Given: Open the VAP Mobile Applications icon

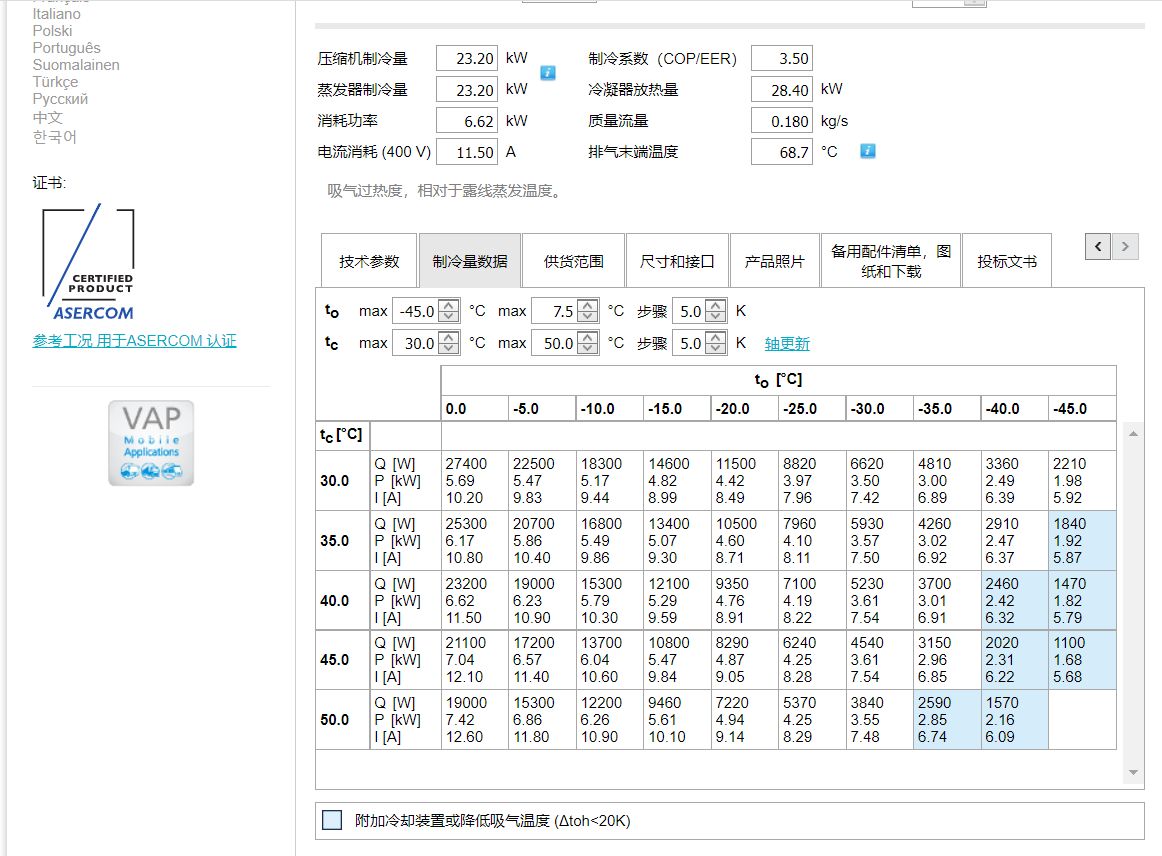Looking at the screenshot, I should pyautogui.click(x=151, y=443).
